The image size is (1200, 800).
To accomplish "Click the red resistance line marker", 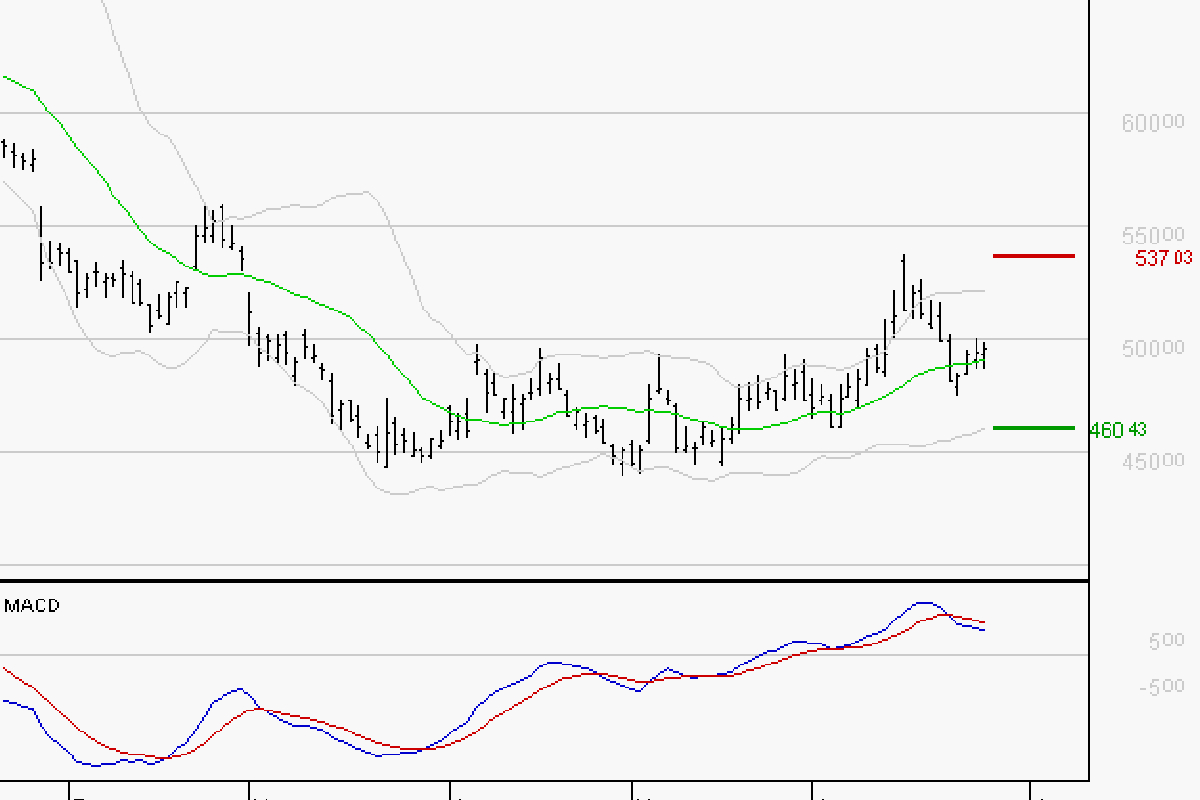I will click(1034, 256).
